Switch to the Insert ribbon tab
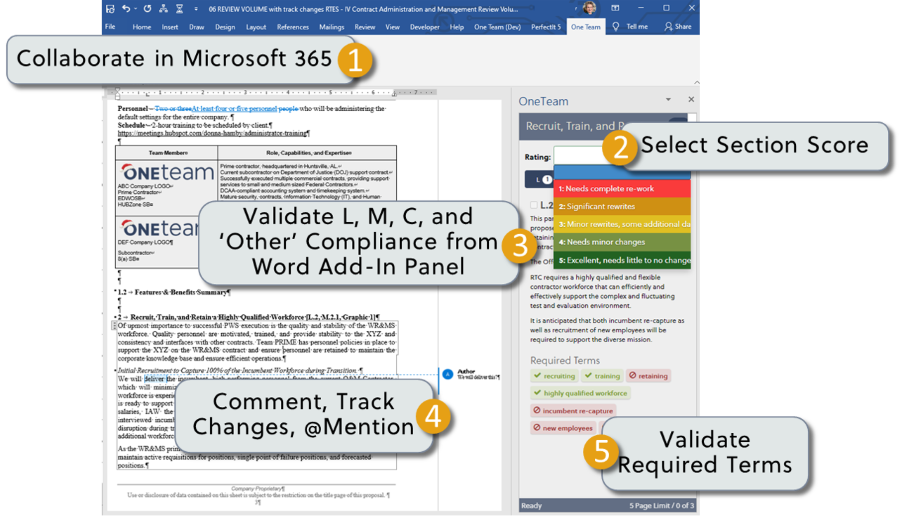This screenshot has width=900, height=516. tap(169, 27)
